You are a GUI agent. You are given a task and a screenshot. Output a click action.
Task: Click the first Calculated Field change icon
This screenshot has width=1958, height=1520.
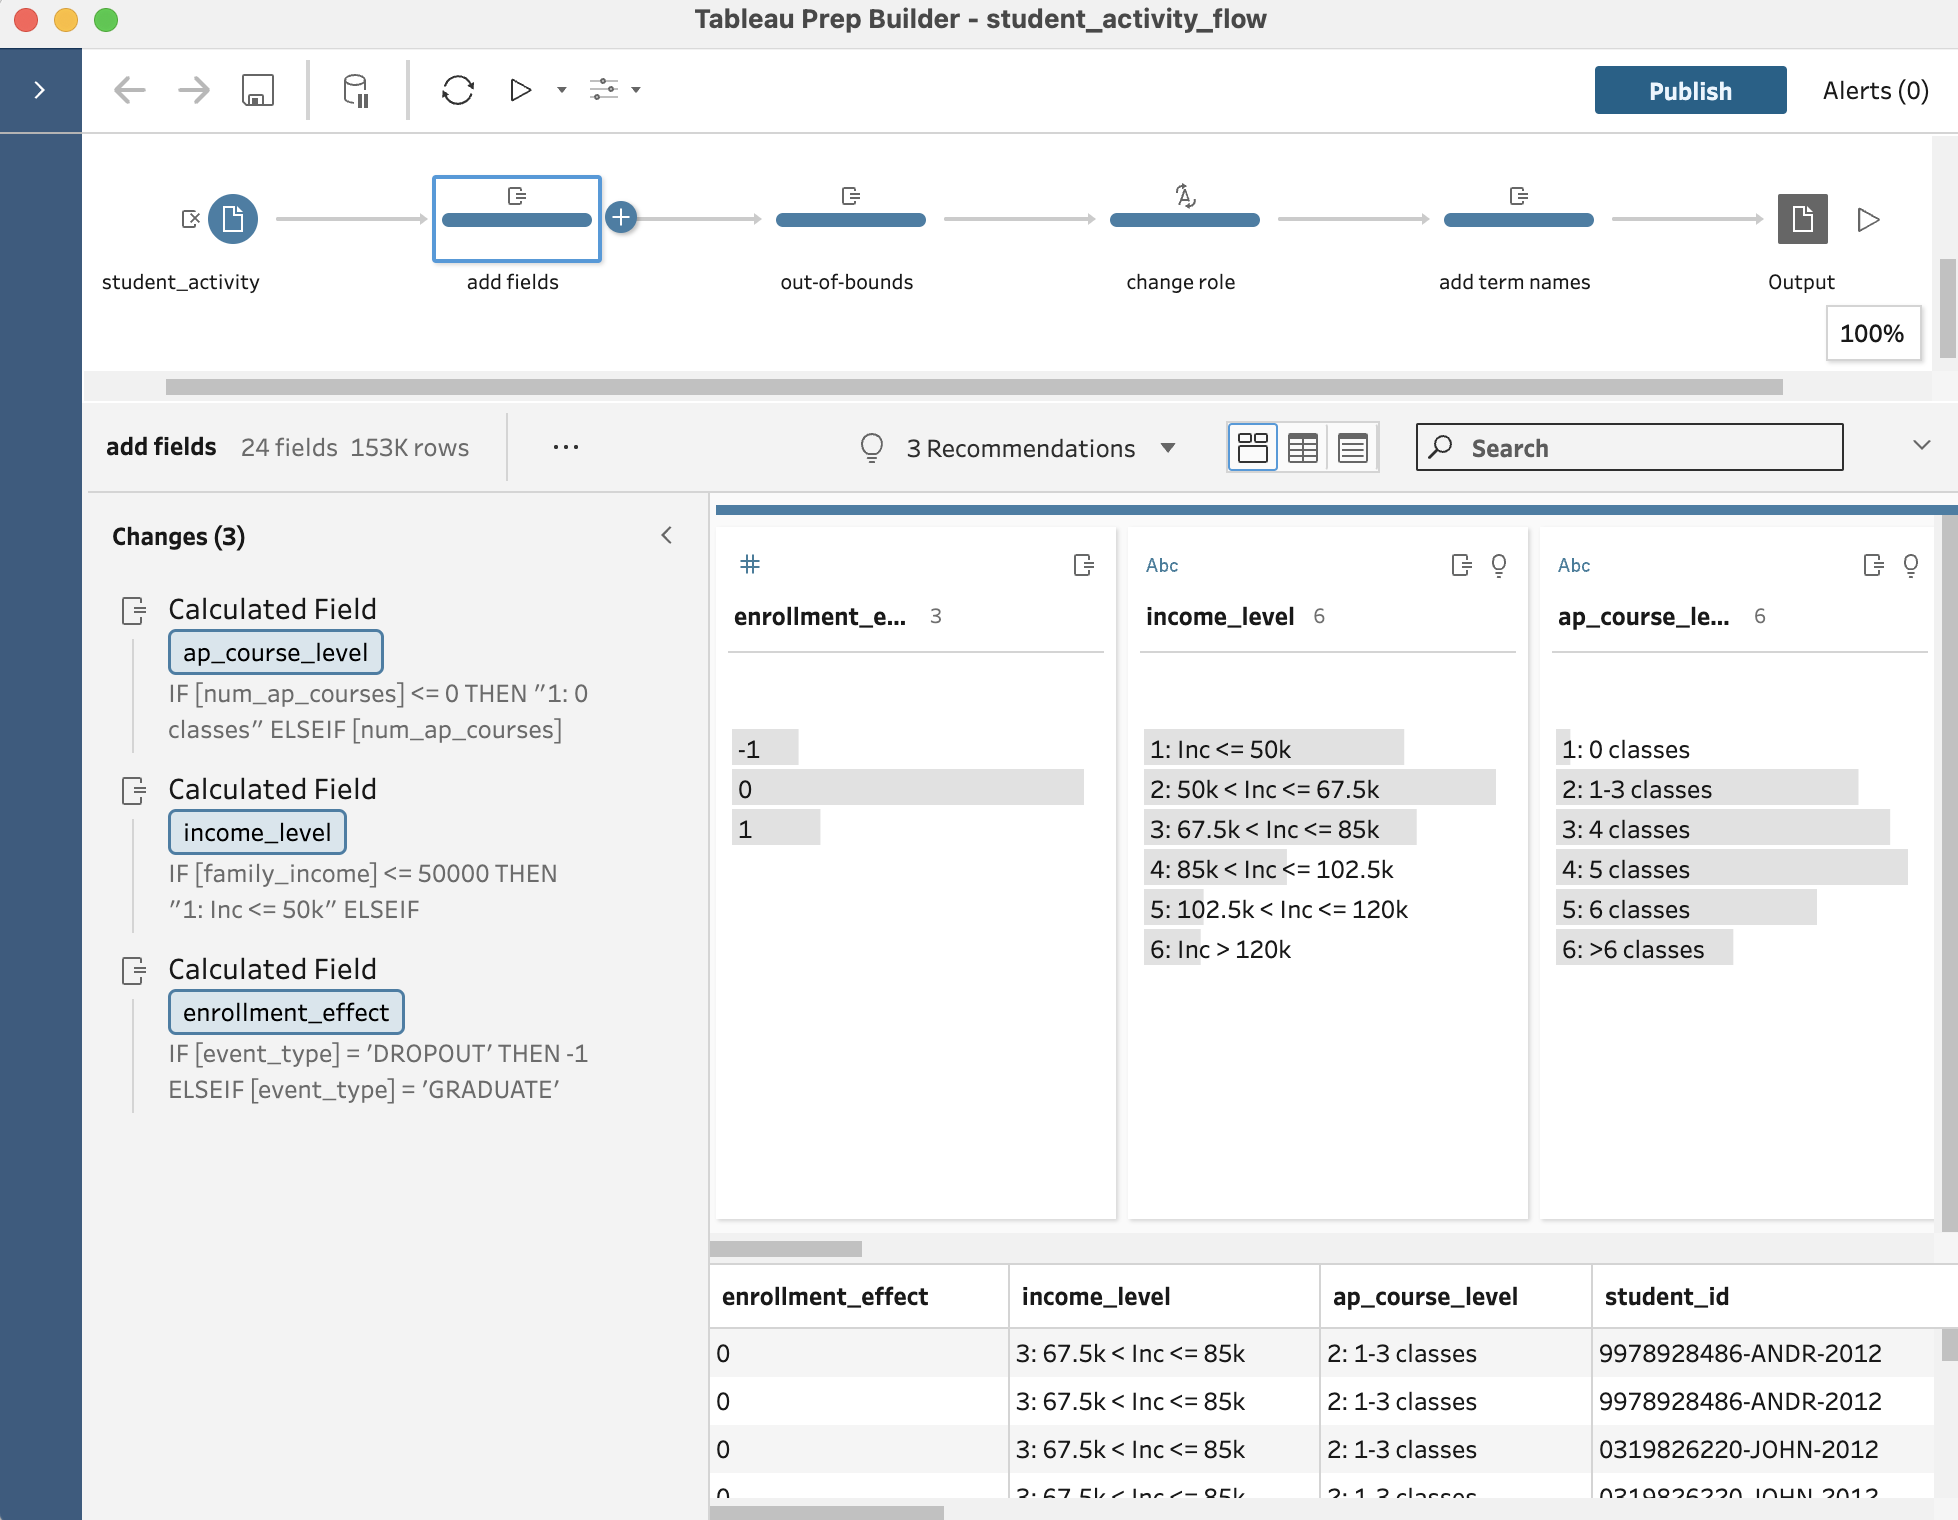[x=134, y=610]
